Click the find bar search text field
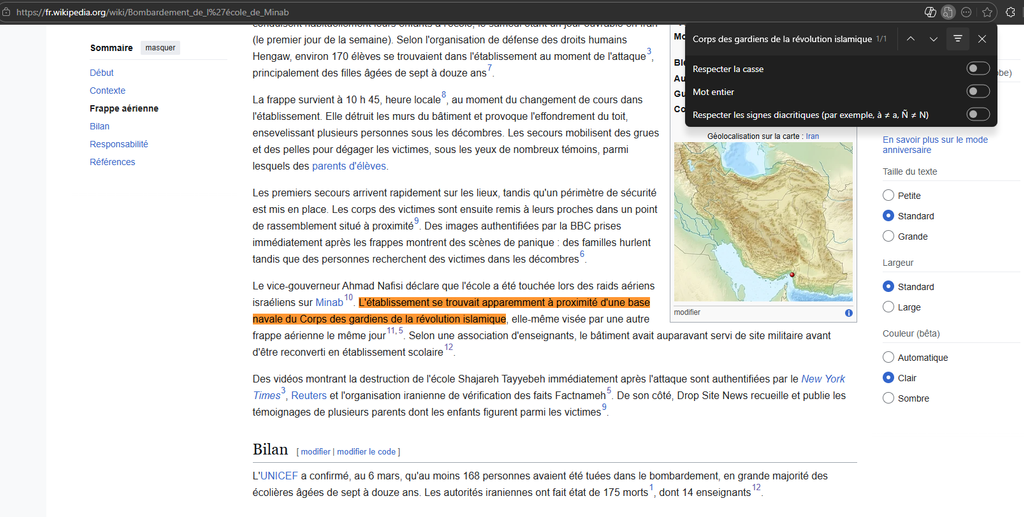Image resolution: width=1024 pixels, height=517 pixels. click(782, 39)
